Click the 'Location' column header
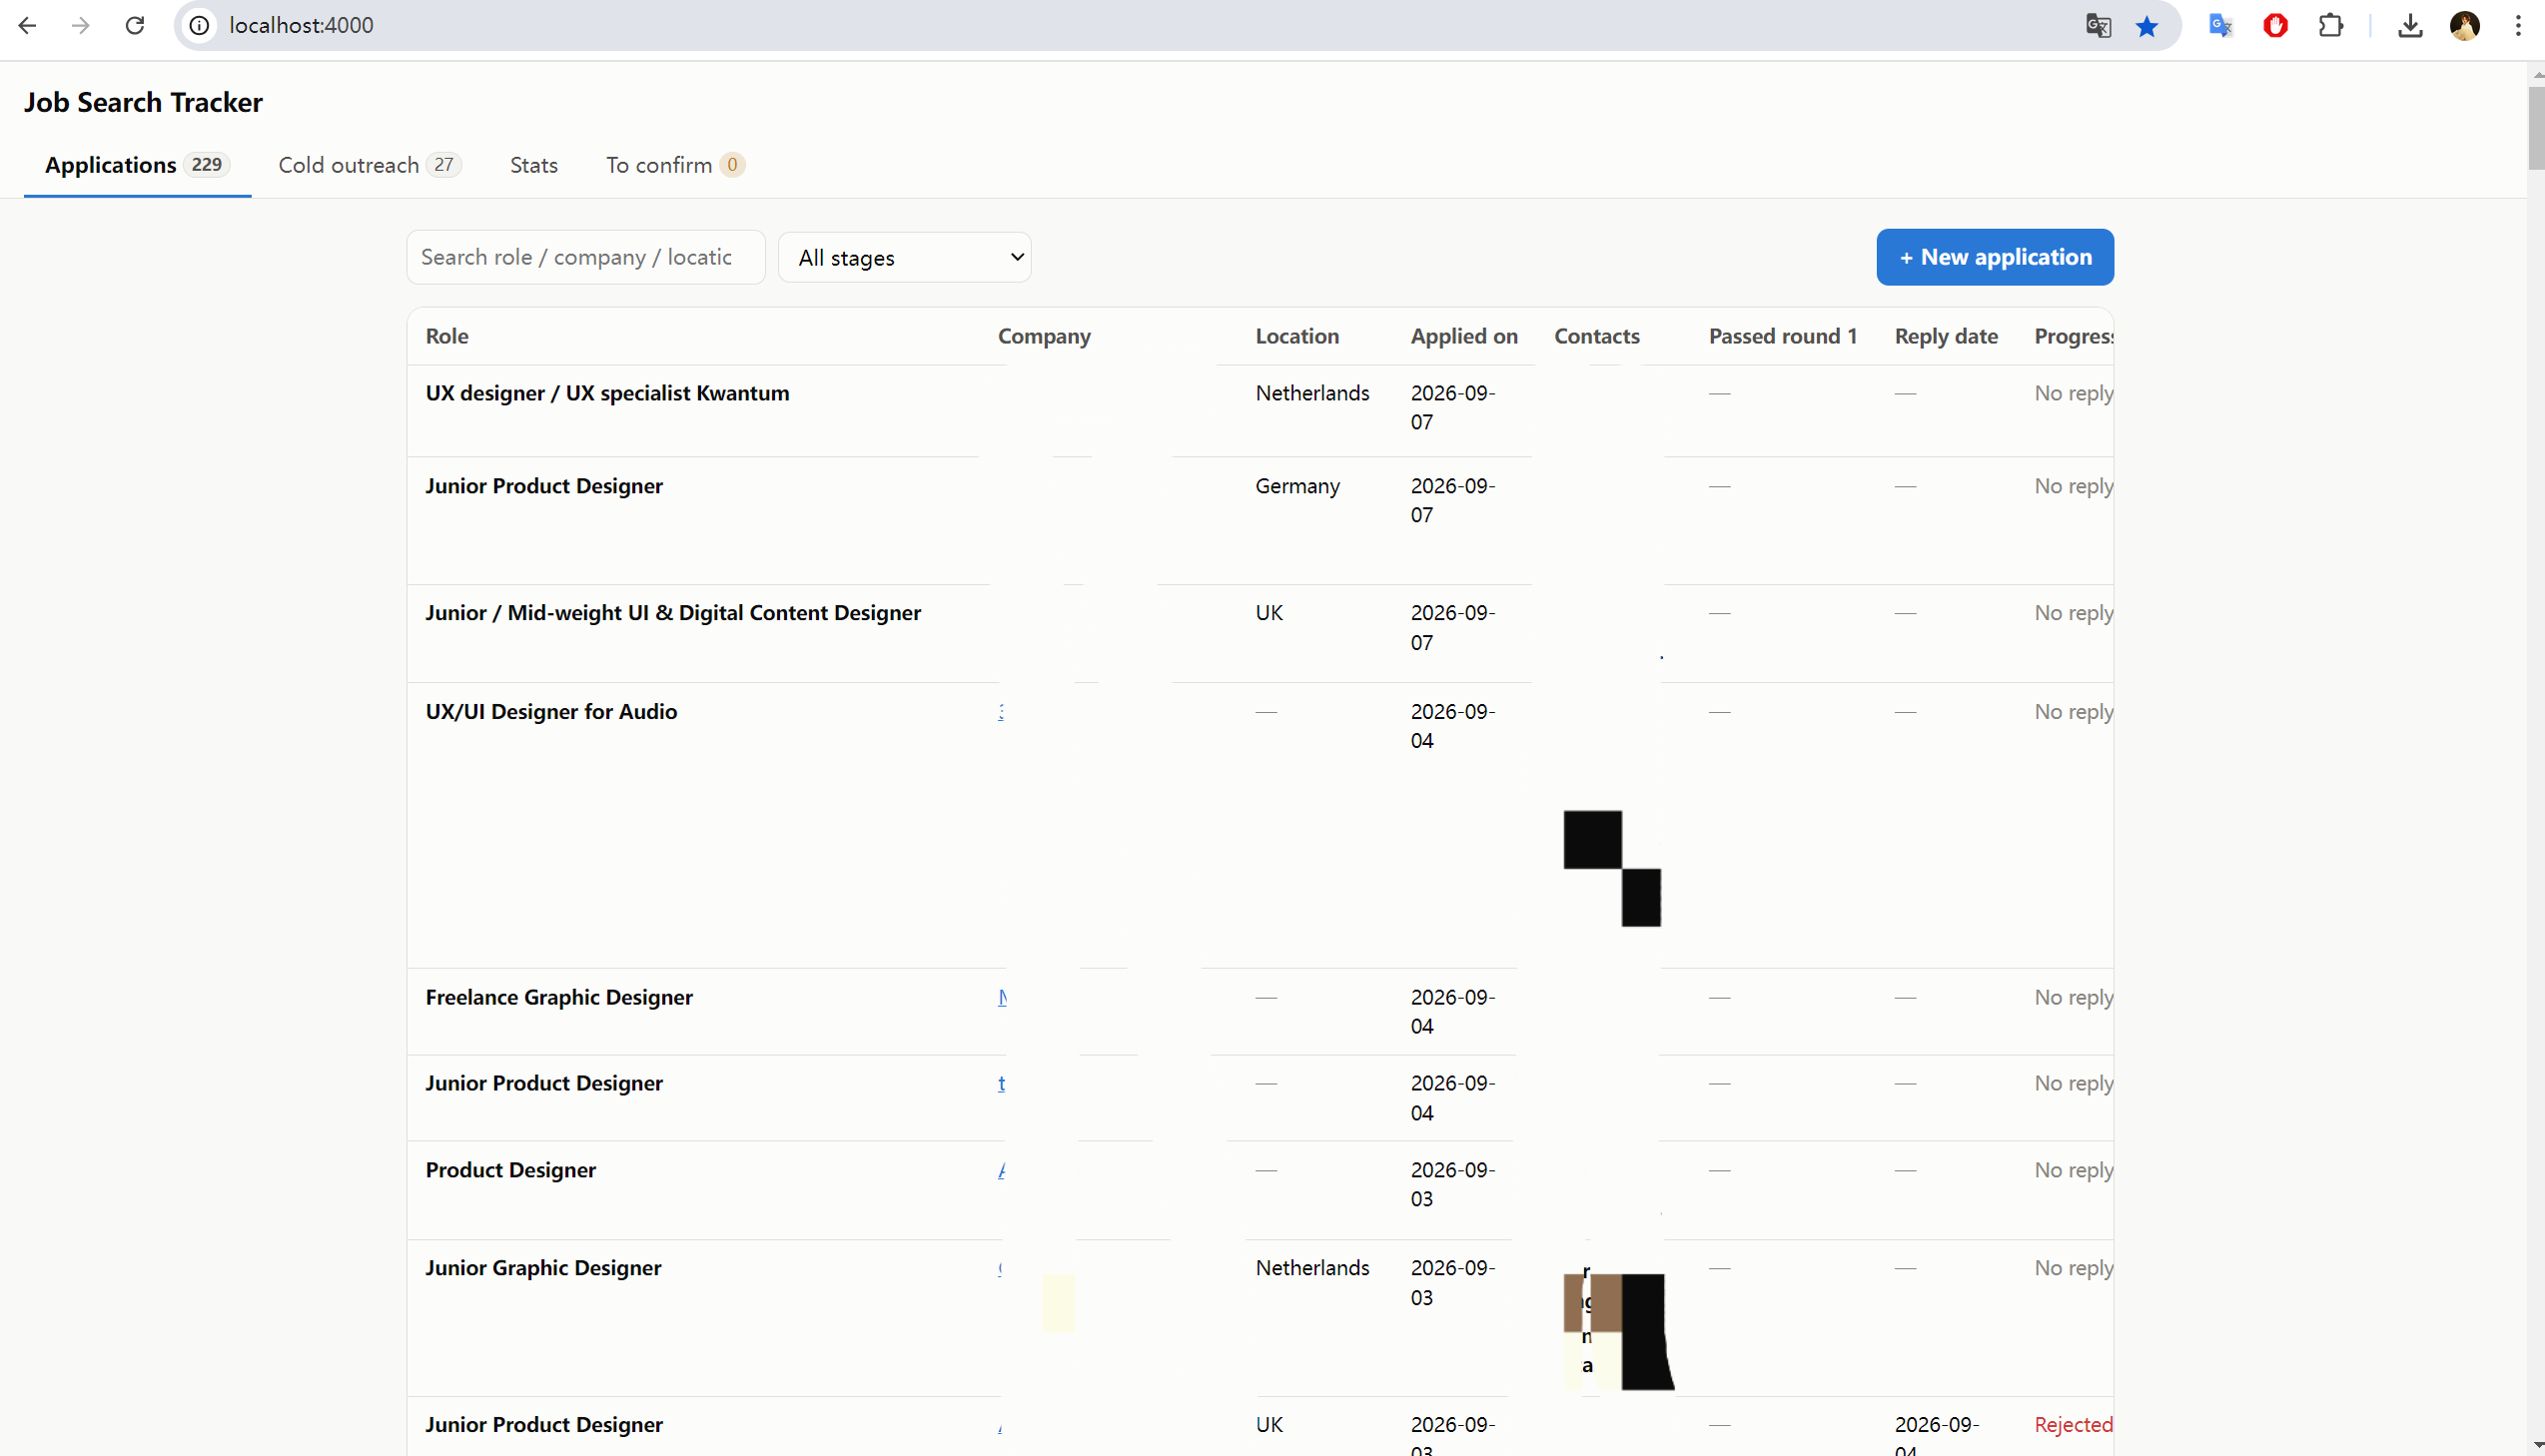 1297,336
